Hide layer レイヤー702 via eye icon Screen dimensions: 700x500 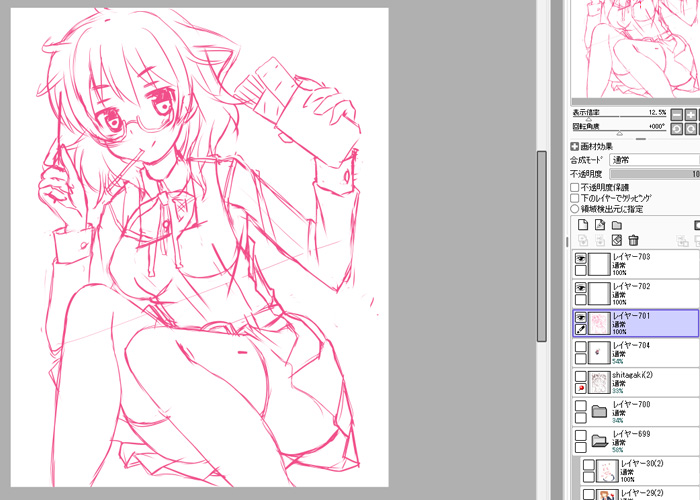tap(580, 288)
